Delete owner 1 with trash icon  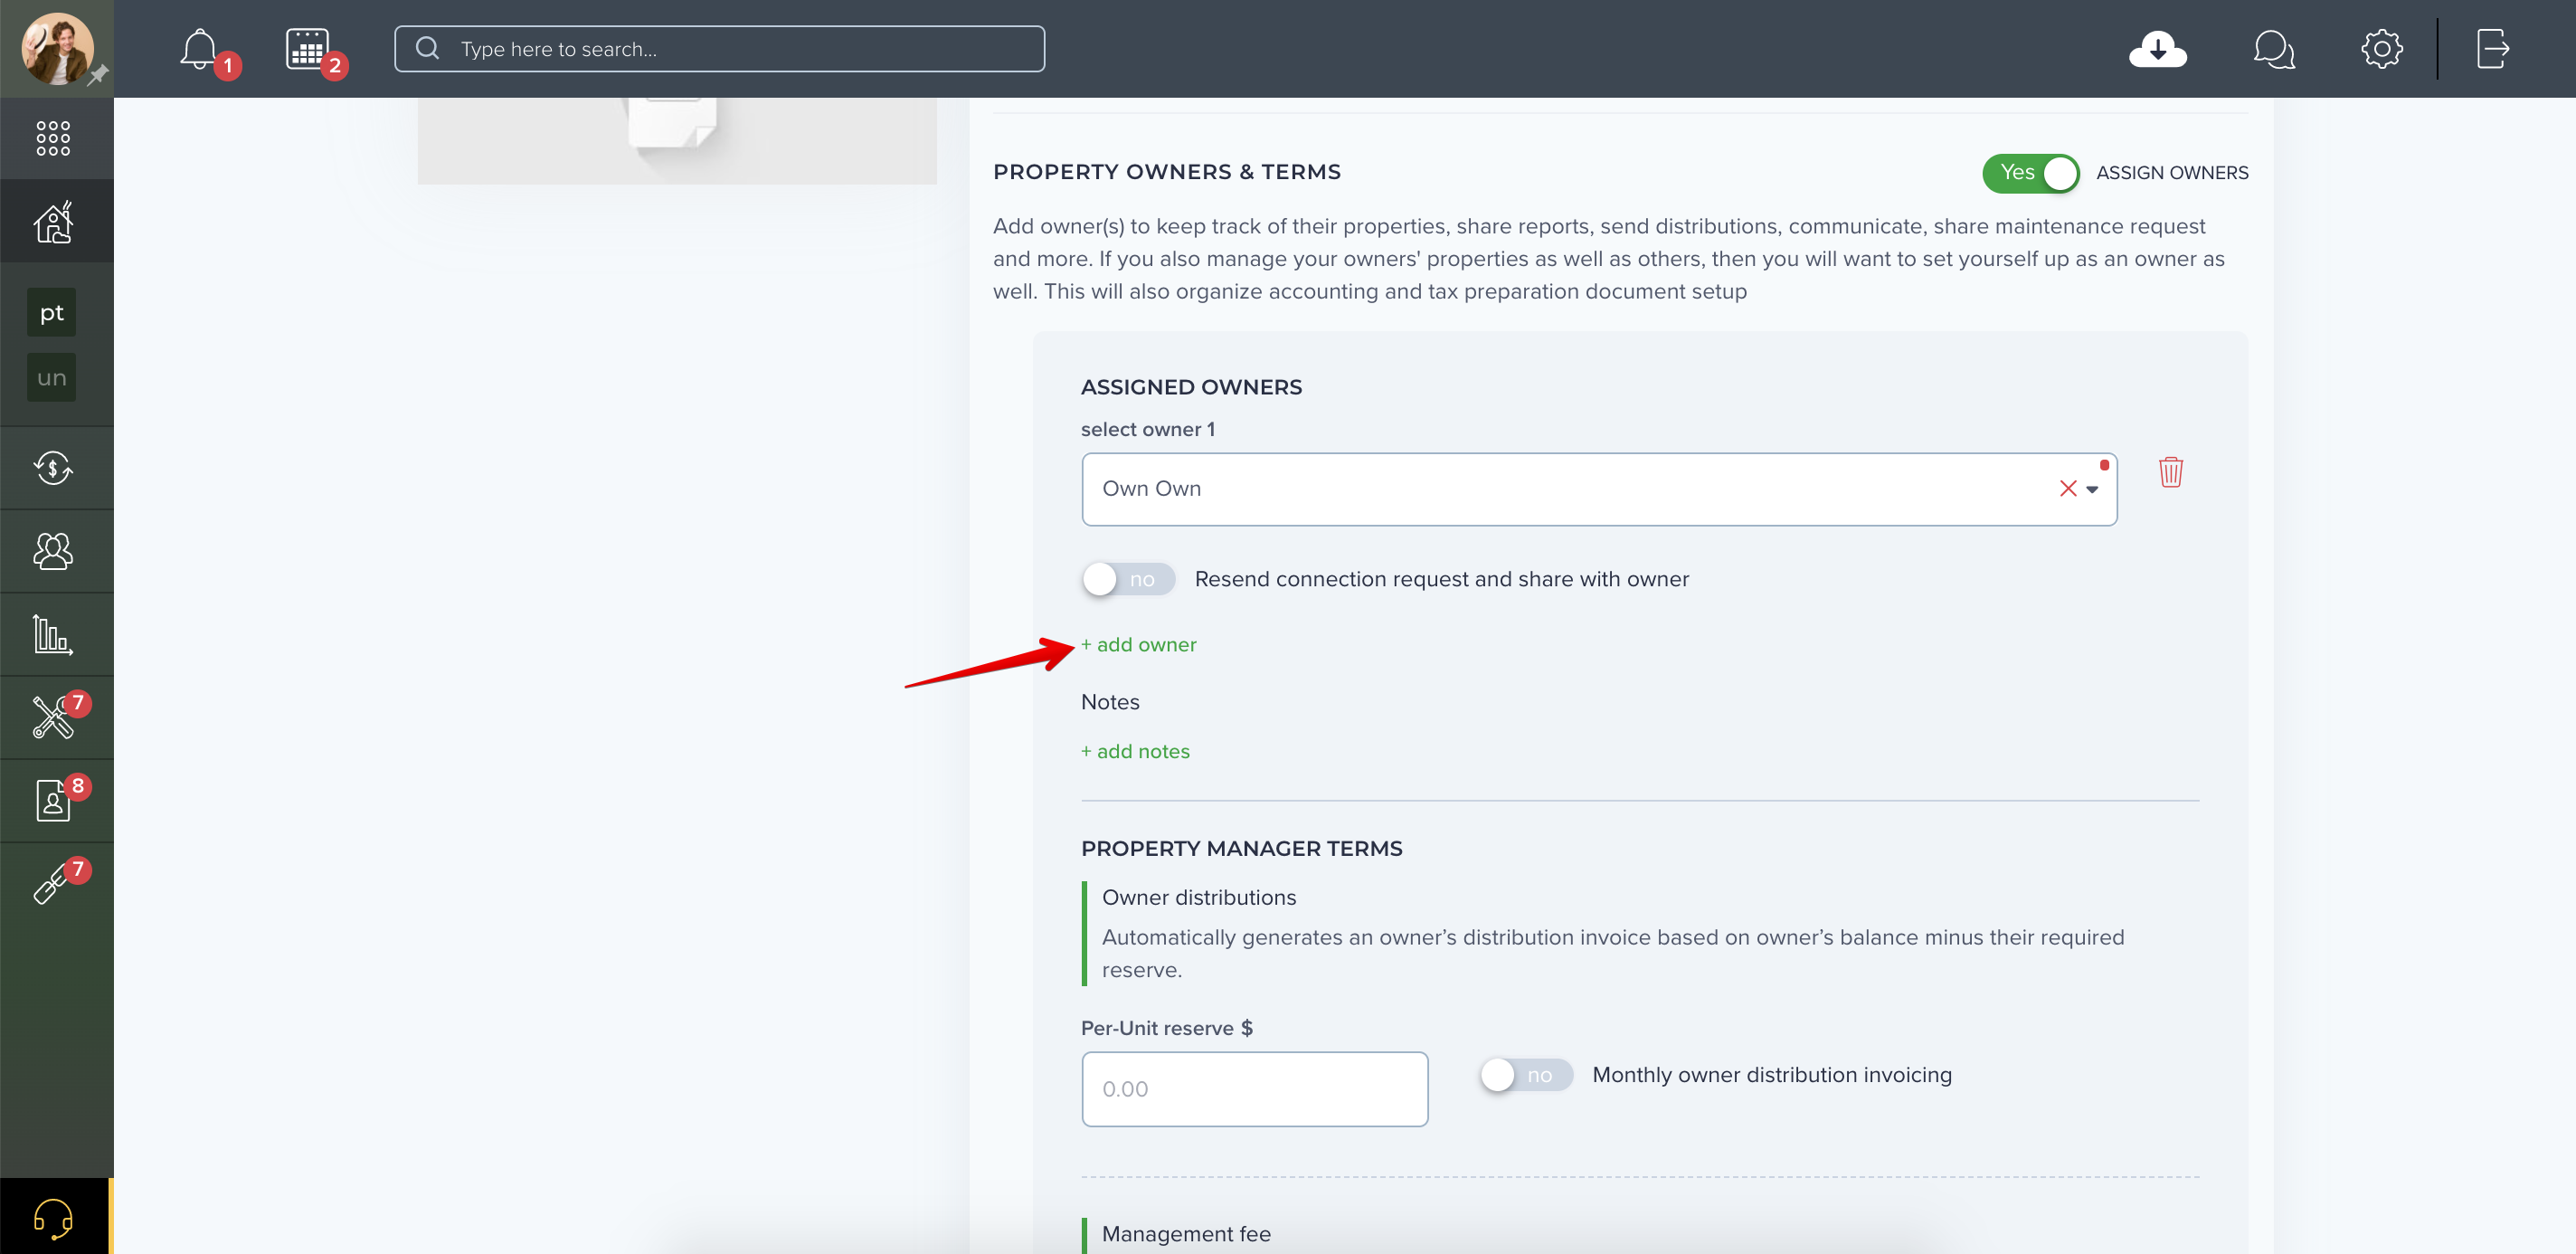(x=2170, y=472)
